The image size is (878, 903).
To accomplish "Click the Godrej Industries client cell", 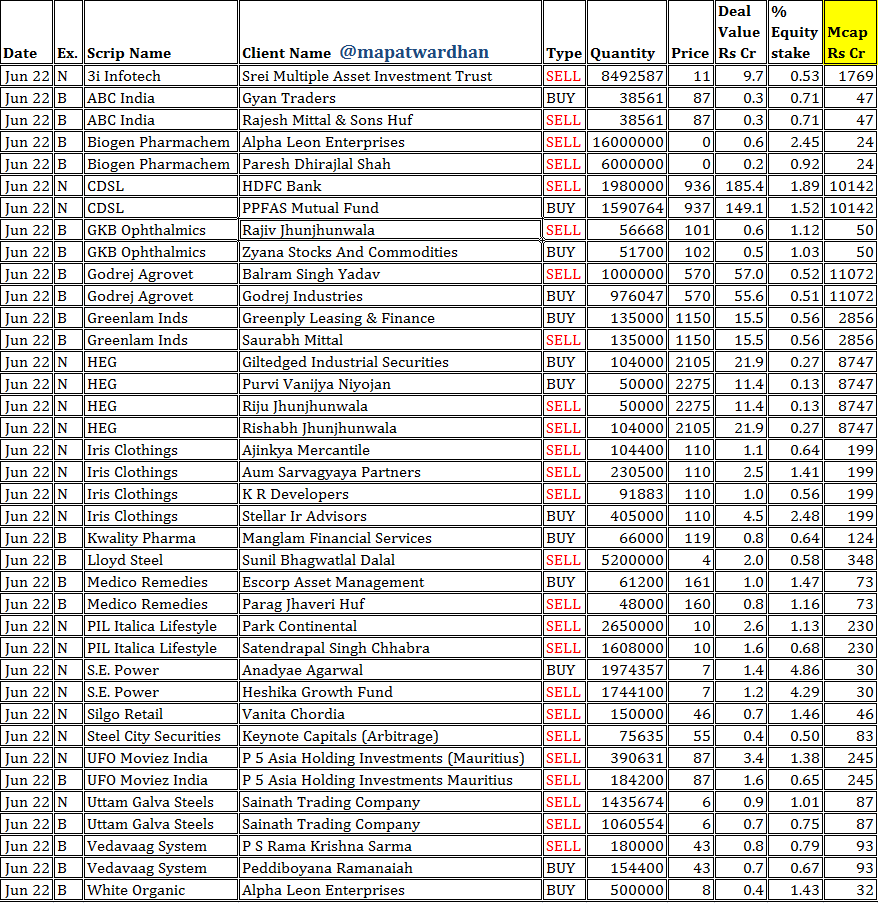I will (390, 296).
